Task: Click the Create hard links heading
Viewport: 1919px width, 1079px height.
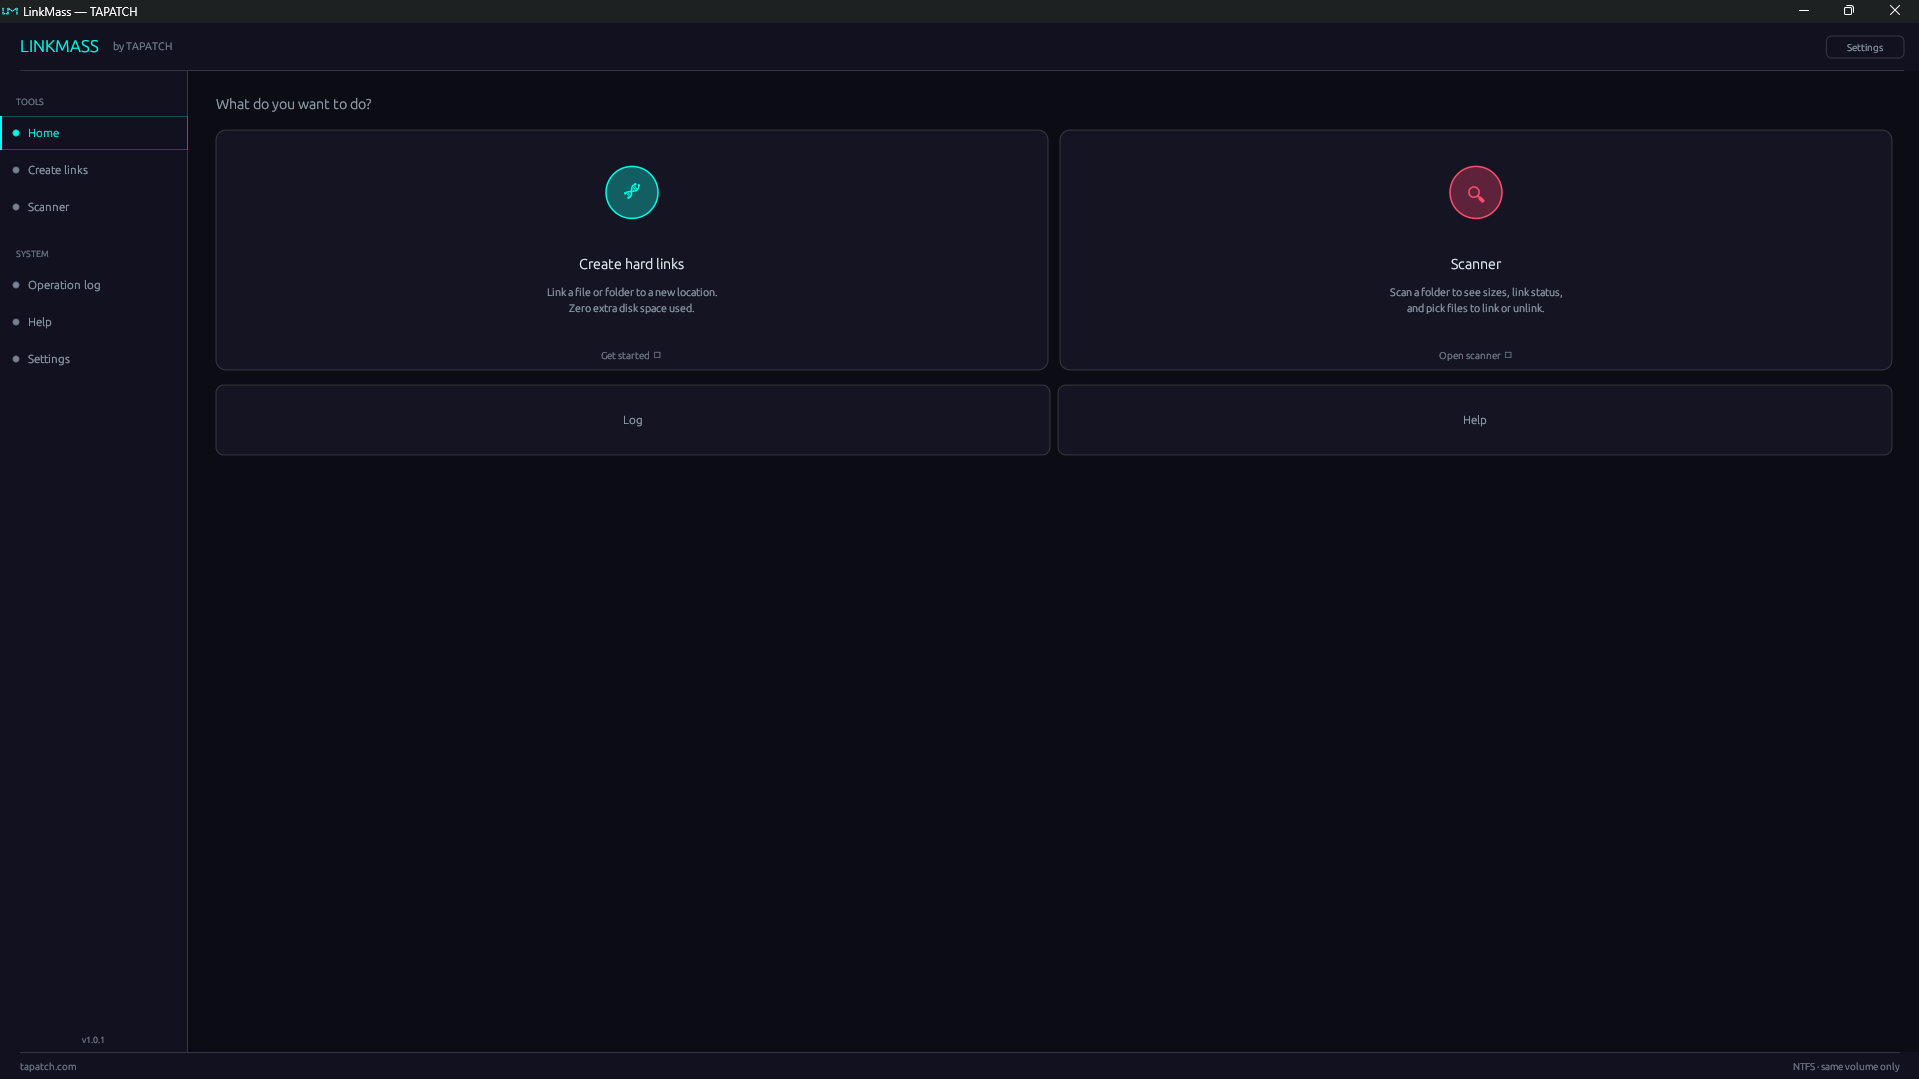Action: pos(632,264)
